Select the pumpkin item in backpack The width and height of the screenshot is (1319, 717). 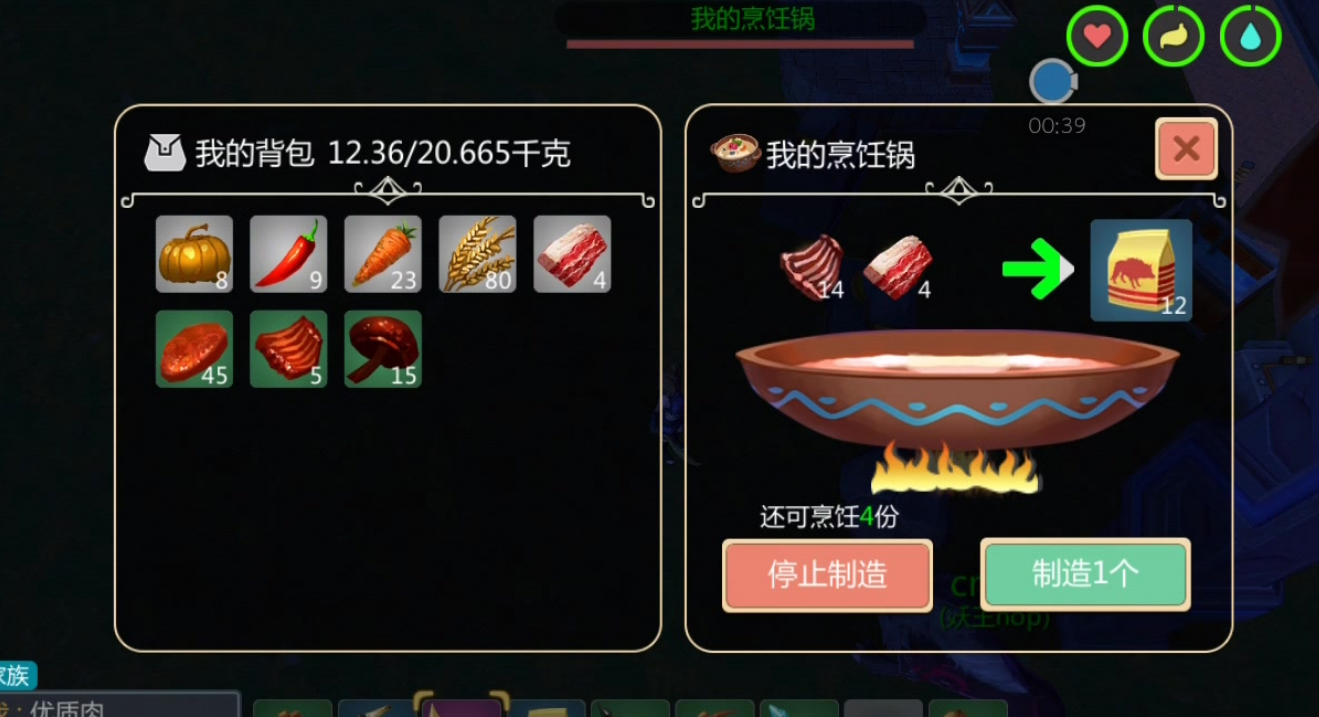pyautogui.click(x=194, y=254)
